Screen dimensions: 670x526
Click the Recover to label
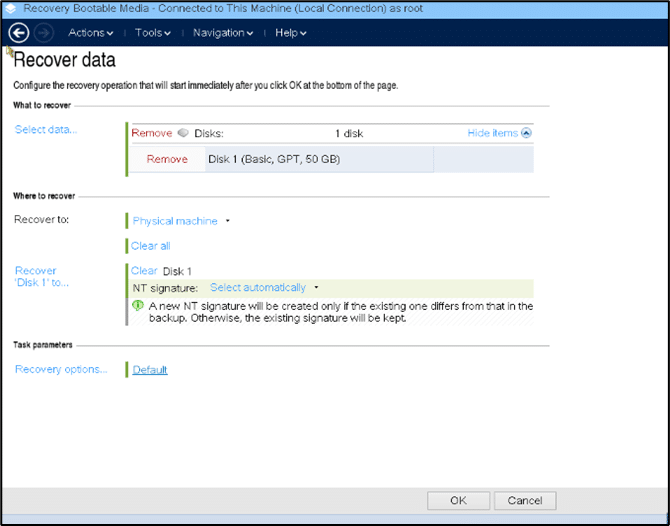41,220
